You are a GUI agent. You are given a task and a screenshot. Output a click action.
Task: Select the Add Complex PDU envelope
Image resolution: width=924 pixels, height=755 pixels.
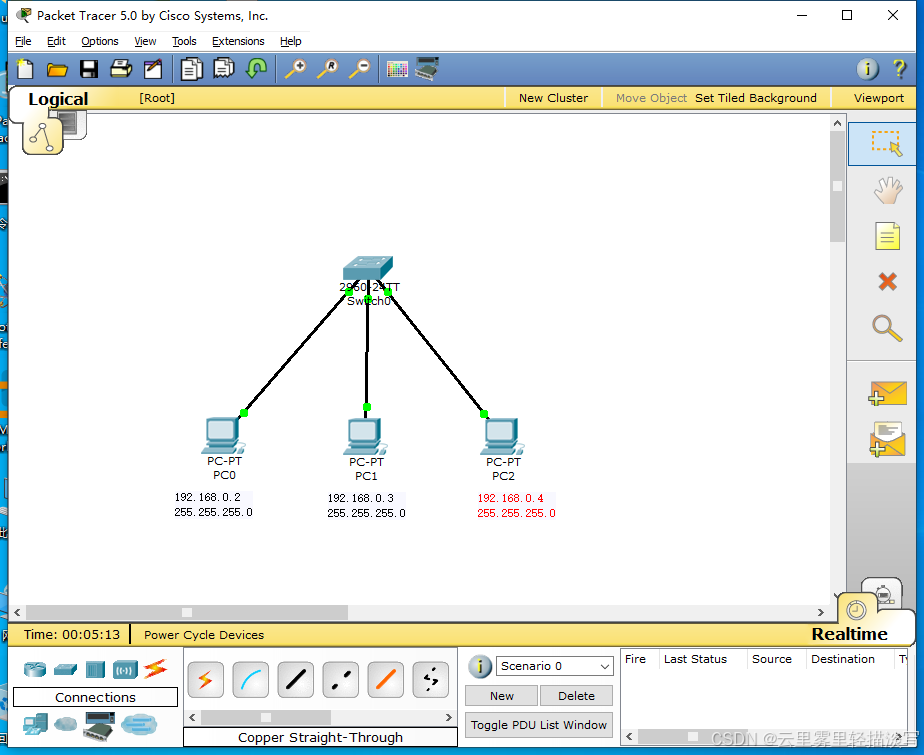pos(887,439)
